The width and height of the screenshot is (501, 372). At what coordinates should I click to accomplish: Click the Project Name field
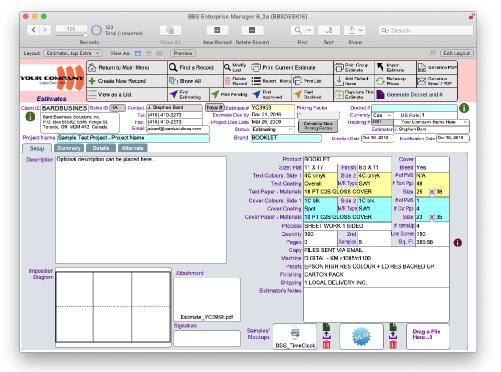click(133, 138)
